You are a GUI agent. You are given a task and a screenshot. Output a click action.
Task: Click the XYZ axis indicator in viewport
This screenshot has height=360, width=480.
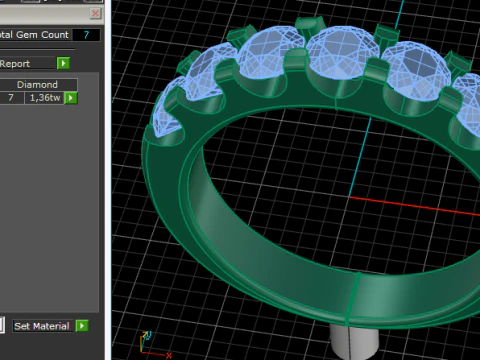(x=155, y=345)
